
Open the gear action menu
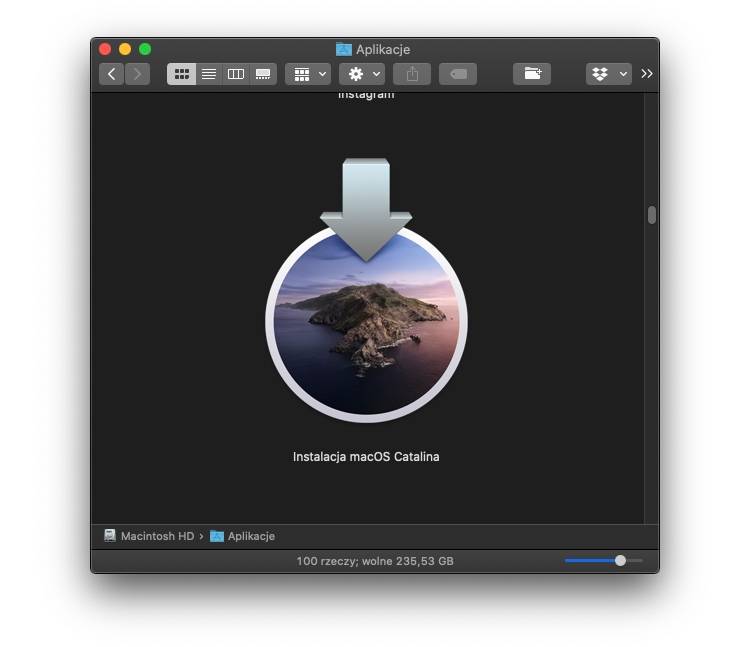[x=362, y=74]
